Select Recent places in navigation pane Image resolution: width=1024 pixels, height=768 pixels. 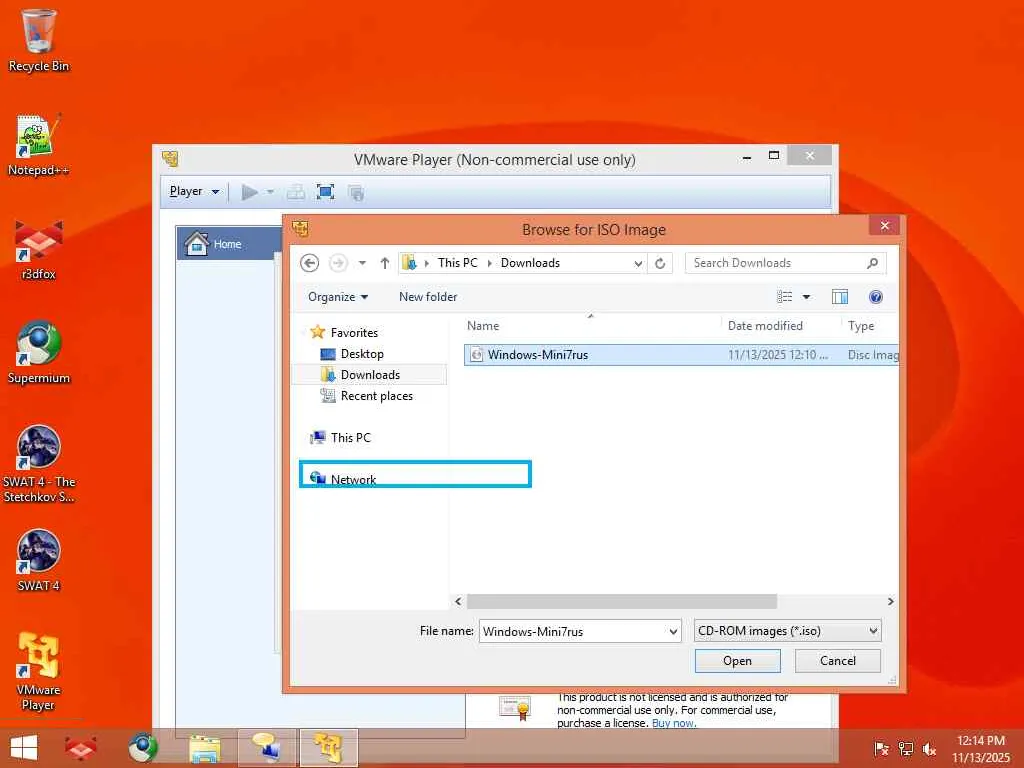tap(376, 396)
